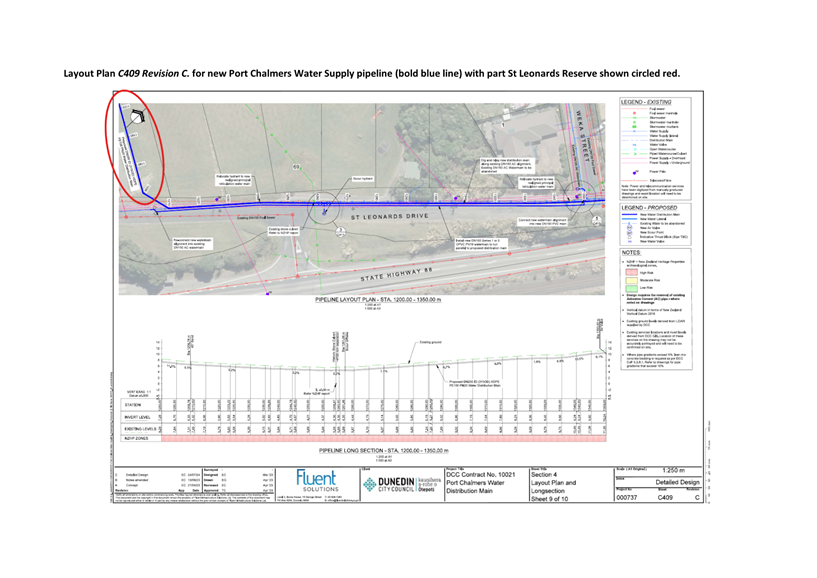Click sheet number 'C409' in title block

point(665,498)
